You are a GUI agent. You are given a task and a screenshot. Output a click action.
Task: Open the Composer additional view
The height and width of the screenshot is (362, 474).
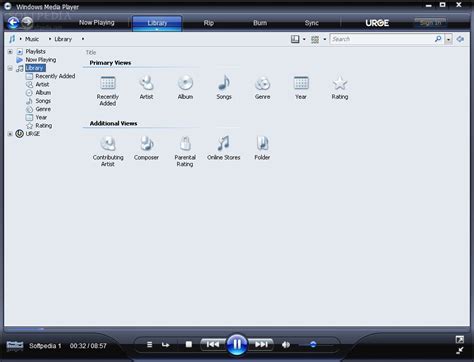coord(146,148)
